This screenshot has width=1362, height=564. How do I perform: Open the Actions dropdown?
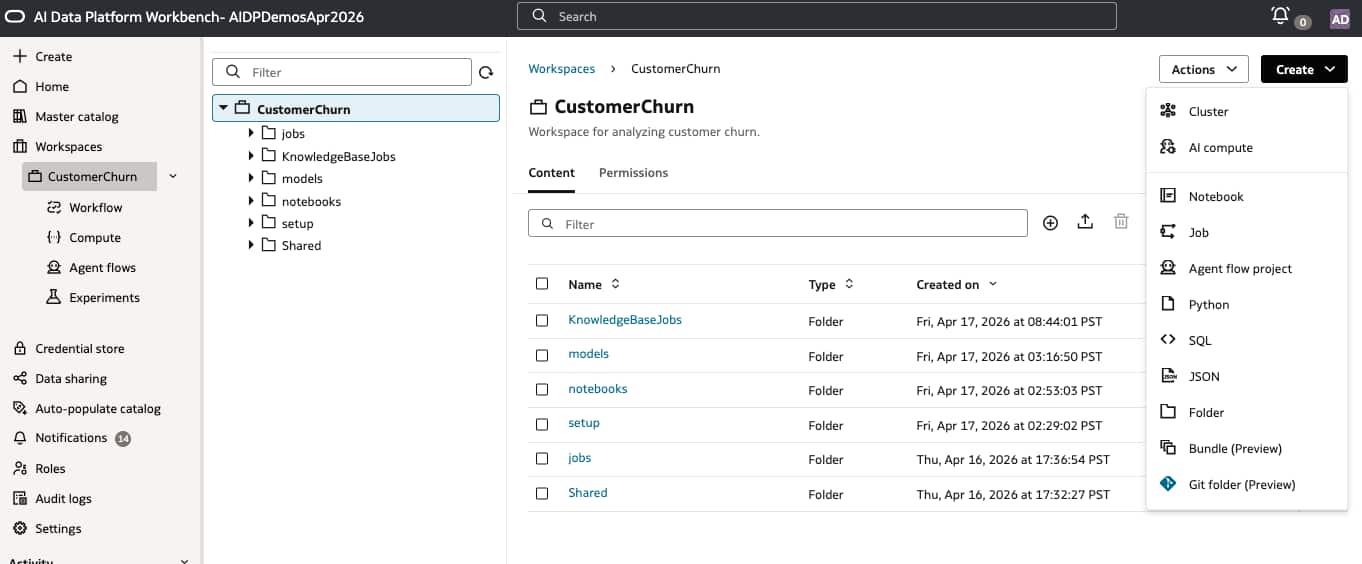click(x=1204, y=69)
